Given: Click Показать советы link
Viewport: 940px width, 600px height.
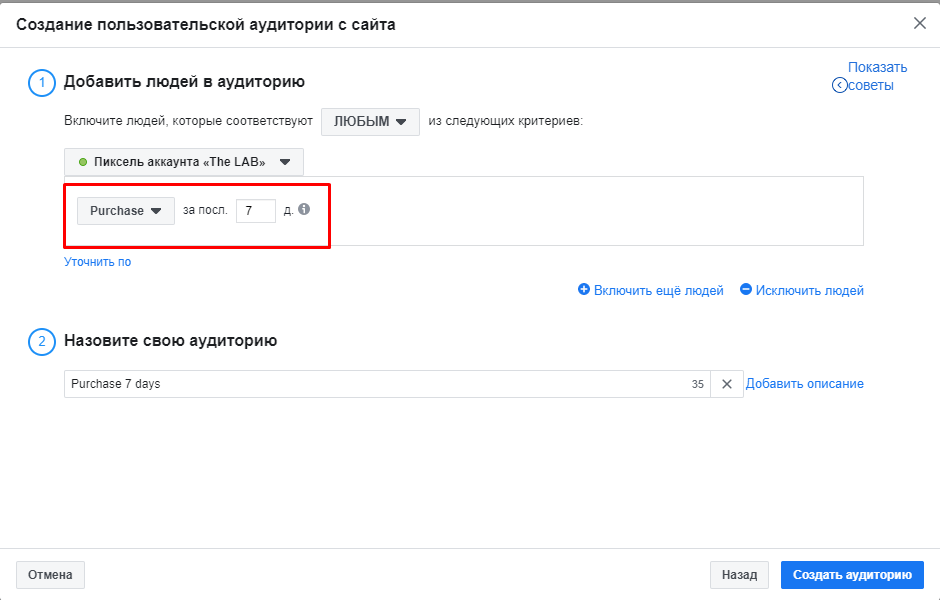Looking at the screenshot, I should [877, 67].
